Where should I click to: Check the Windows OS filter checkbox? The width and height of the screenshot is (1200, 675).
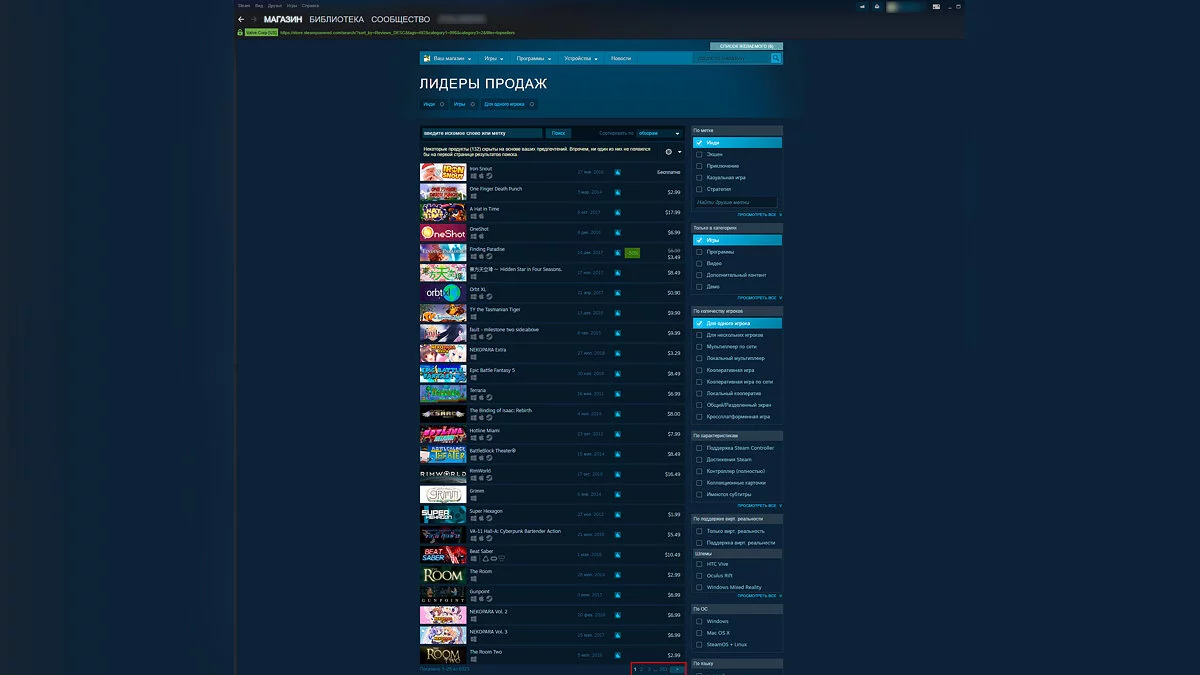[699, 621]
